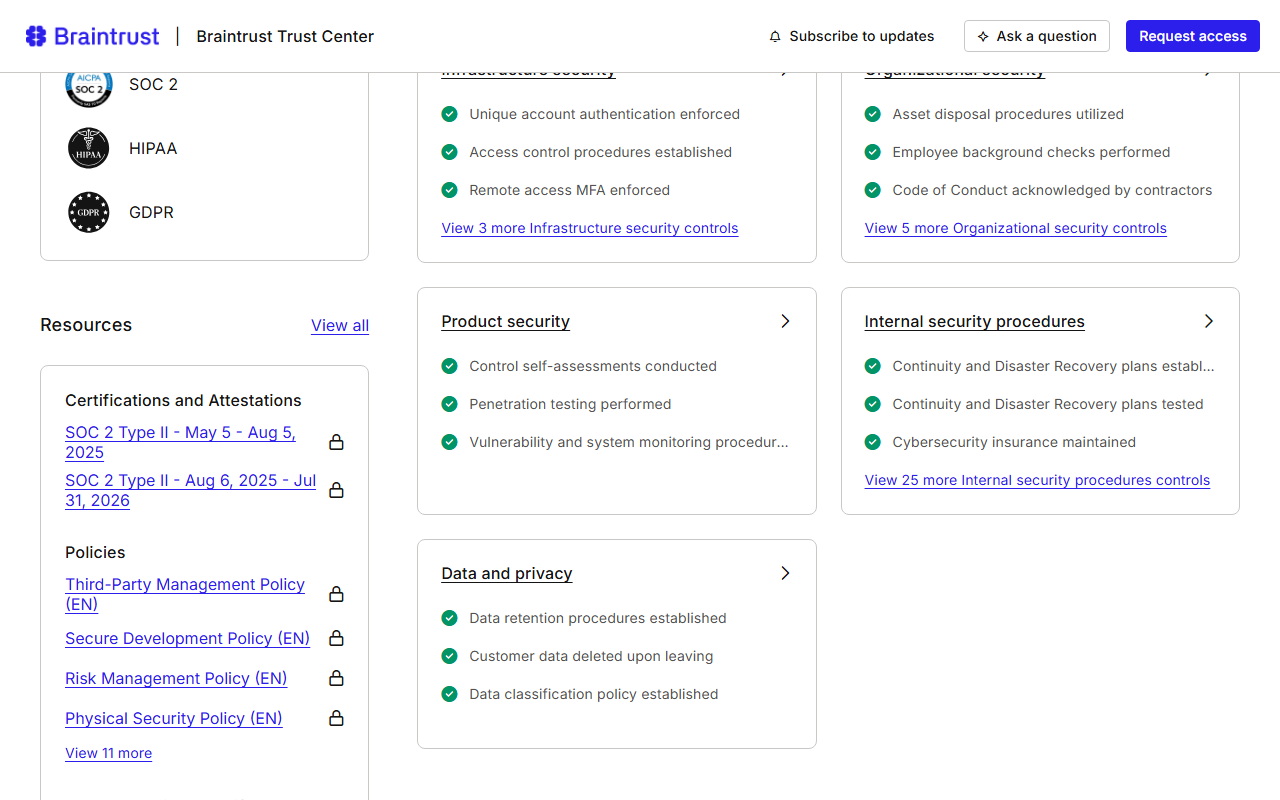Click green check beside Remote access MFA enforced
Image resolution: width=1280 pixels, height=800 pixels.
[450, 190]
